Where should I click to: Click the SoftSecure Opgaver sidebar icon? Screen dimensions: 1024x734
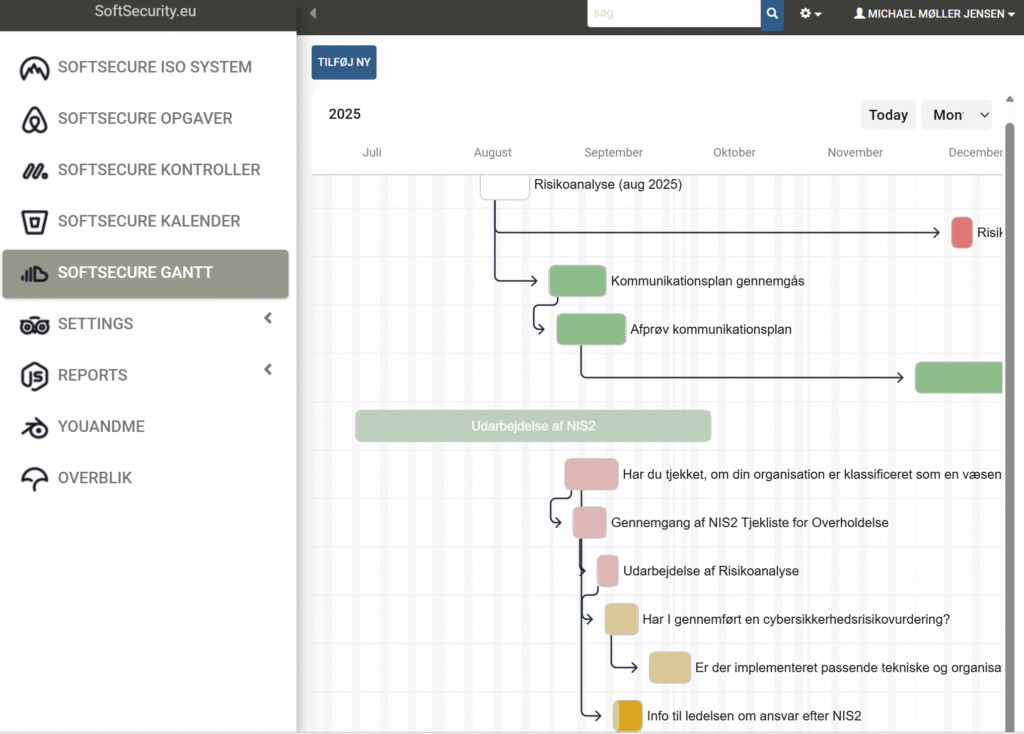click(35, 119)
